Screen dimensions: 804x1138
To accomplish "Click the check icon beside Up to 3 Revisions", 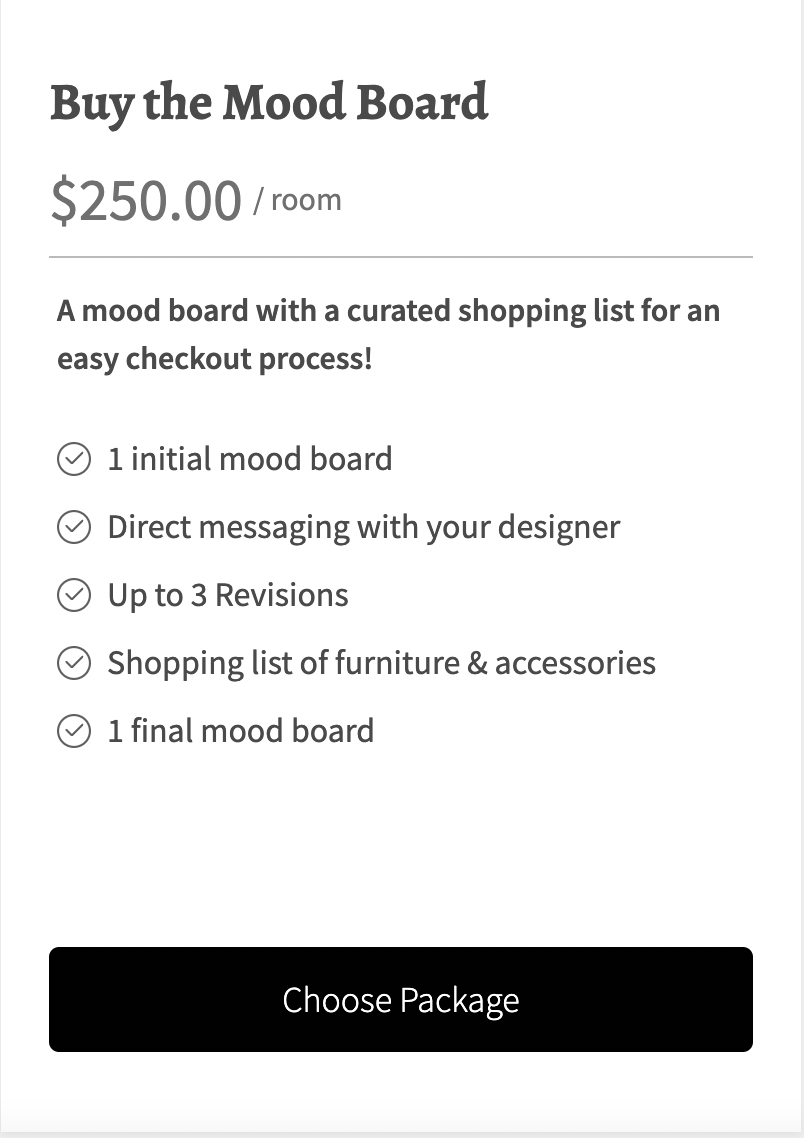I will [73, 595].
